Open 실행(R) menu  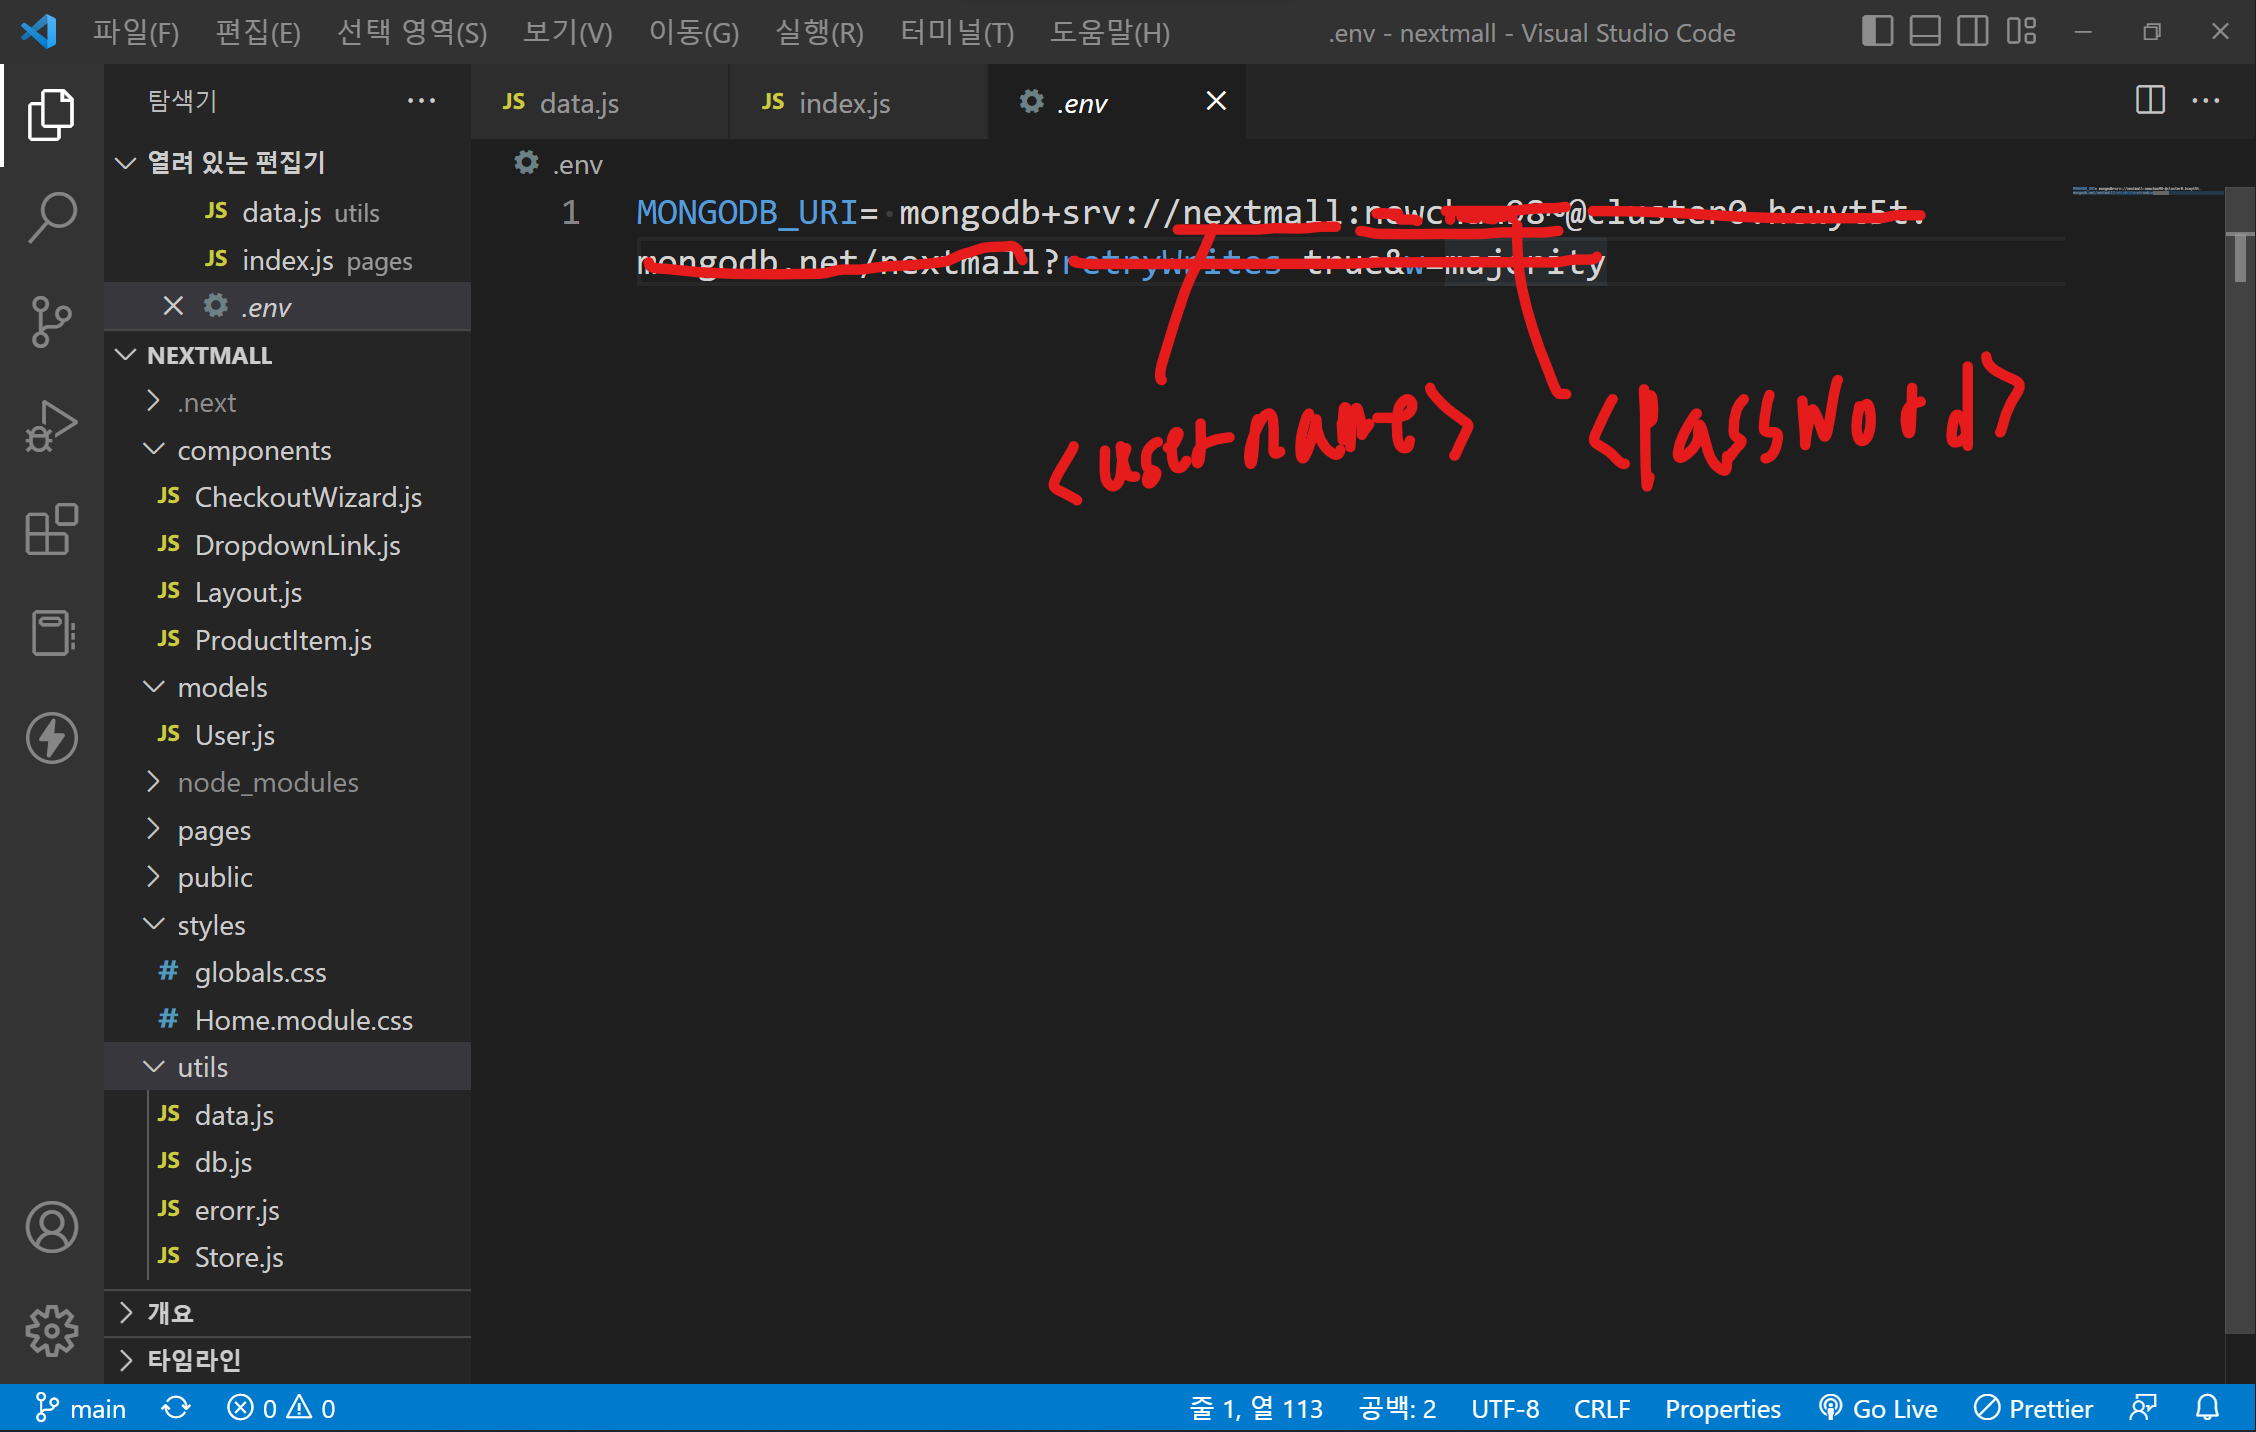click(820, 32)
